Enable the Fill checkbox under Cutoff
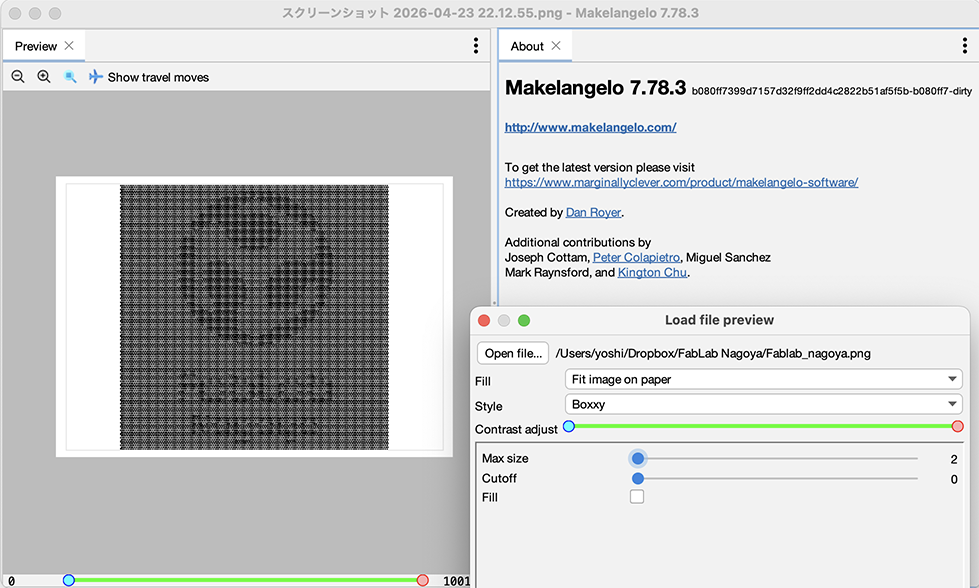This screenshot has height=588, width=979. tap(637, 497)
